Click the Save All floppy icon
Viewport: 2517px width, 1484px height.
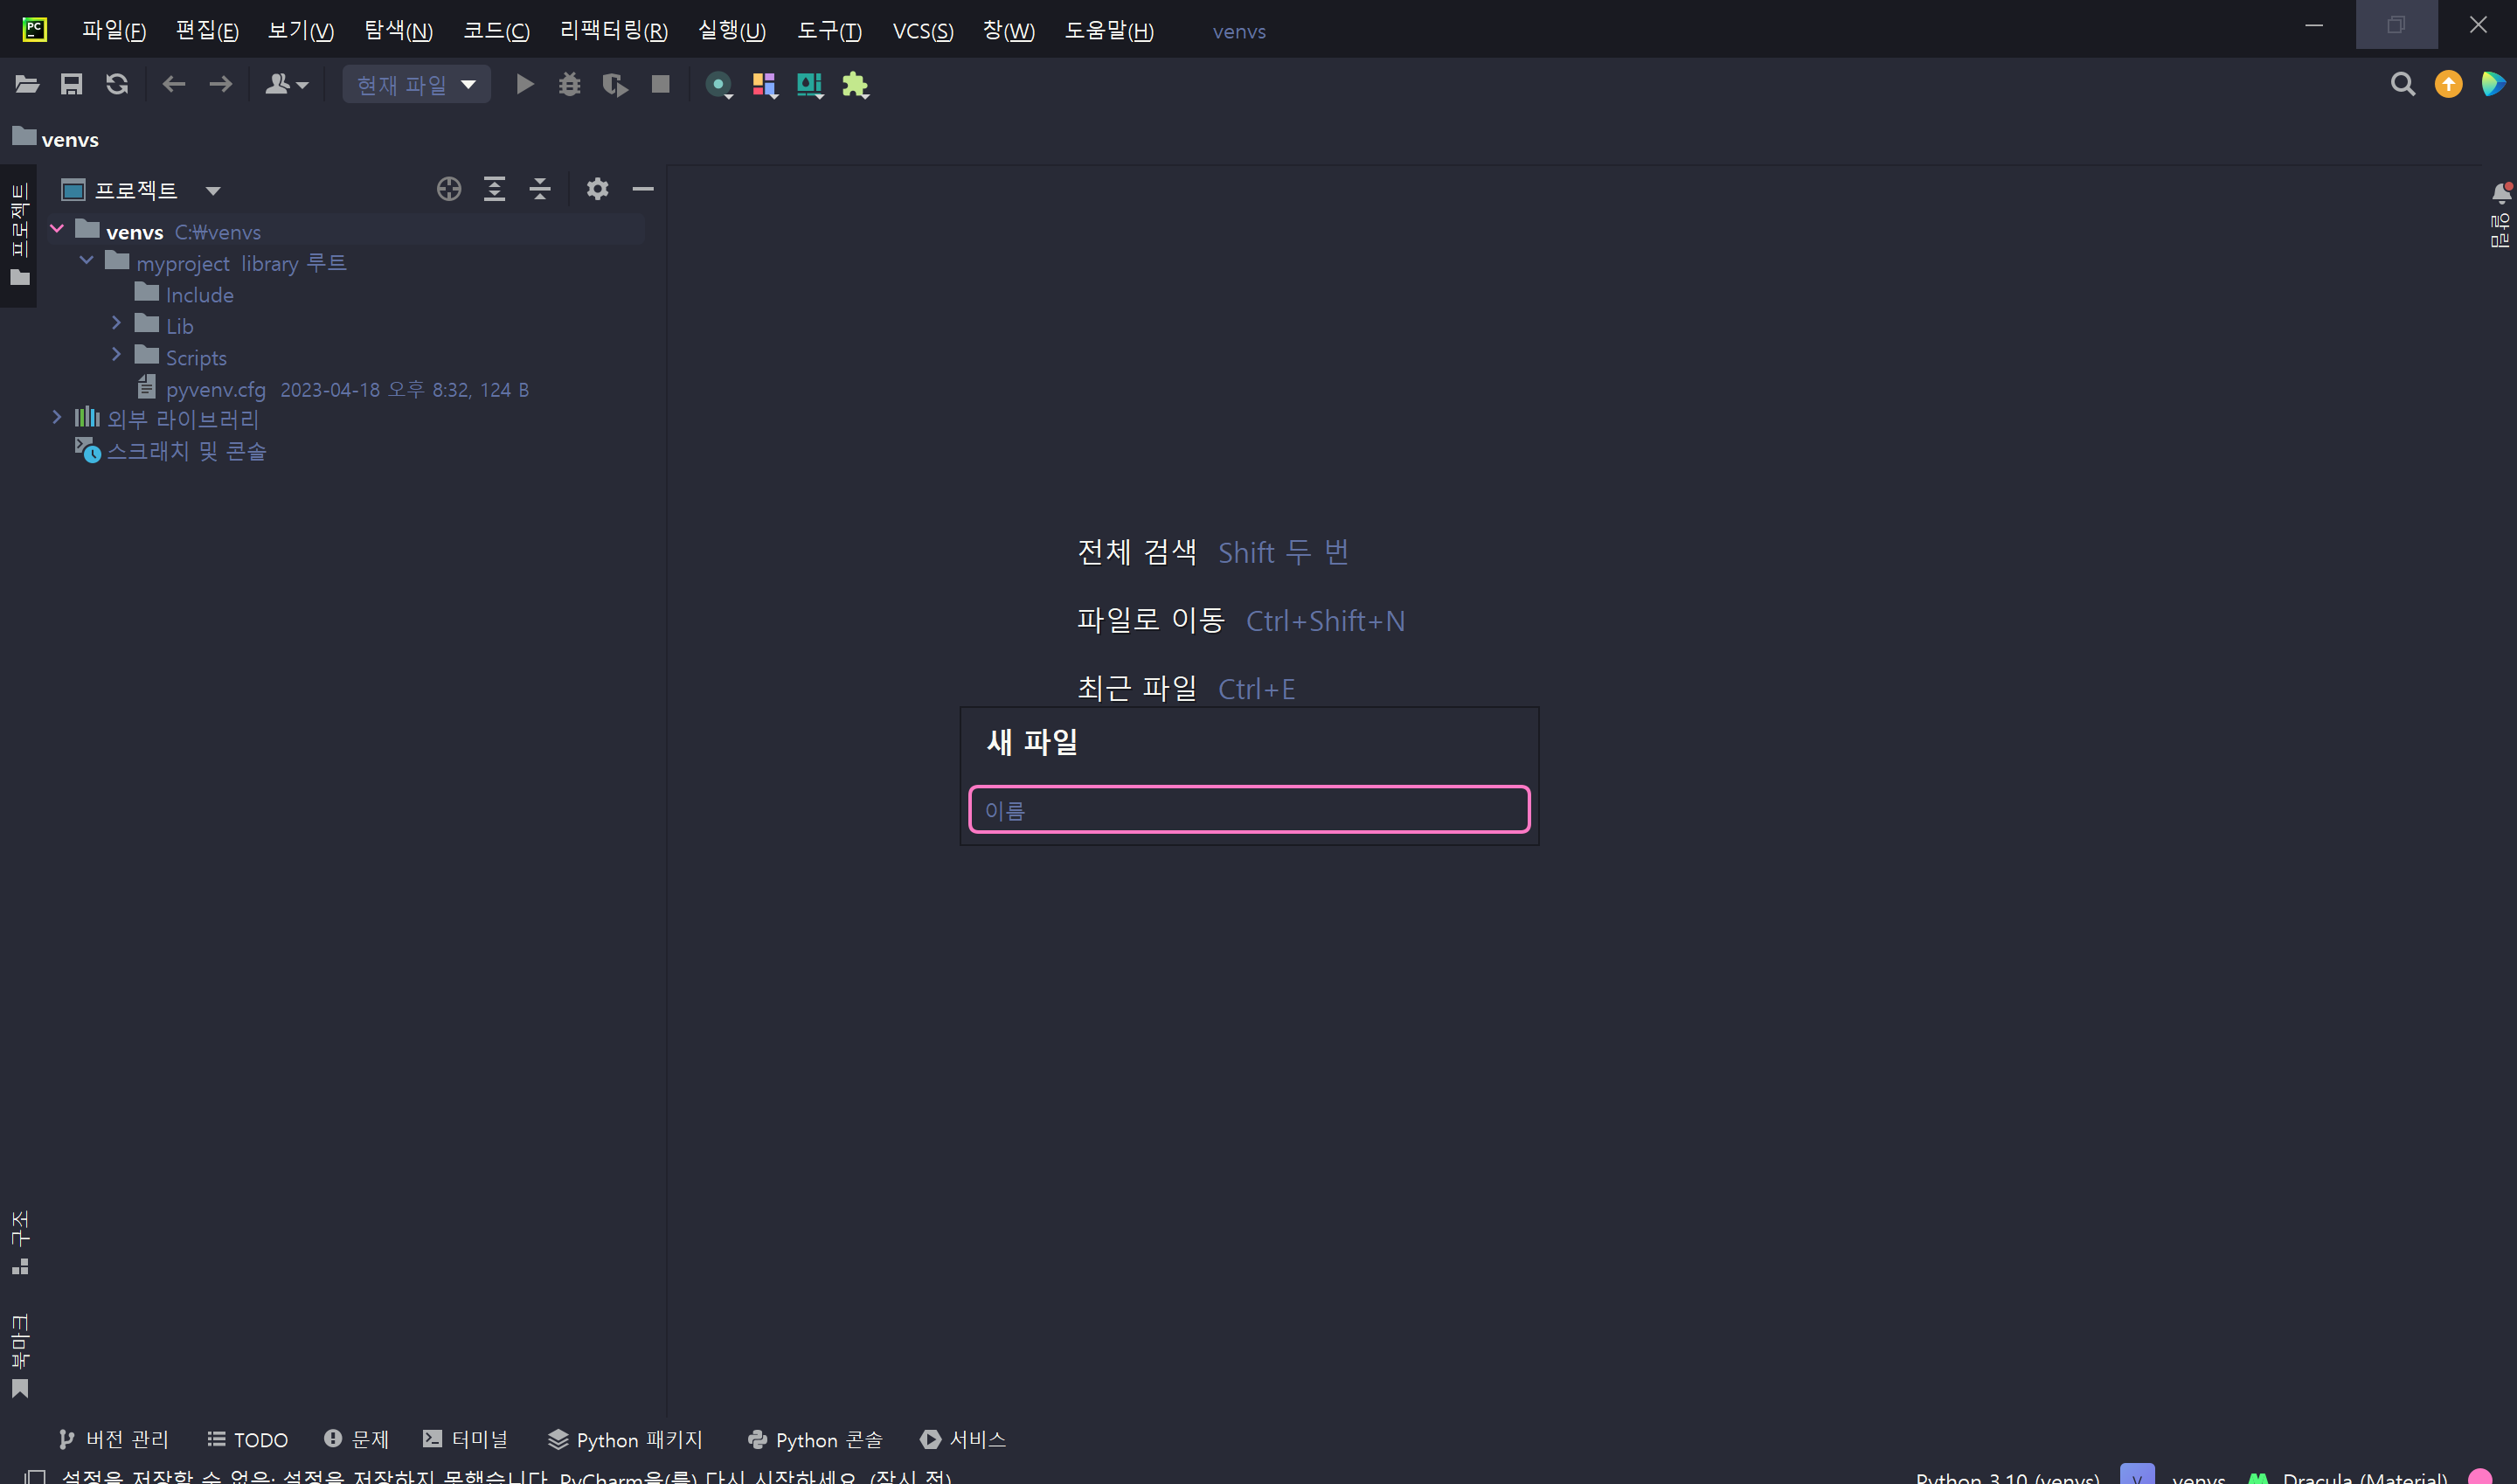point(71,85)
